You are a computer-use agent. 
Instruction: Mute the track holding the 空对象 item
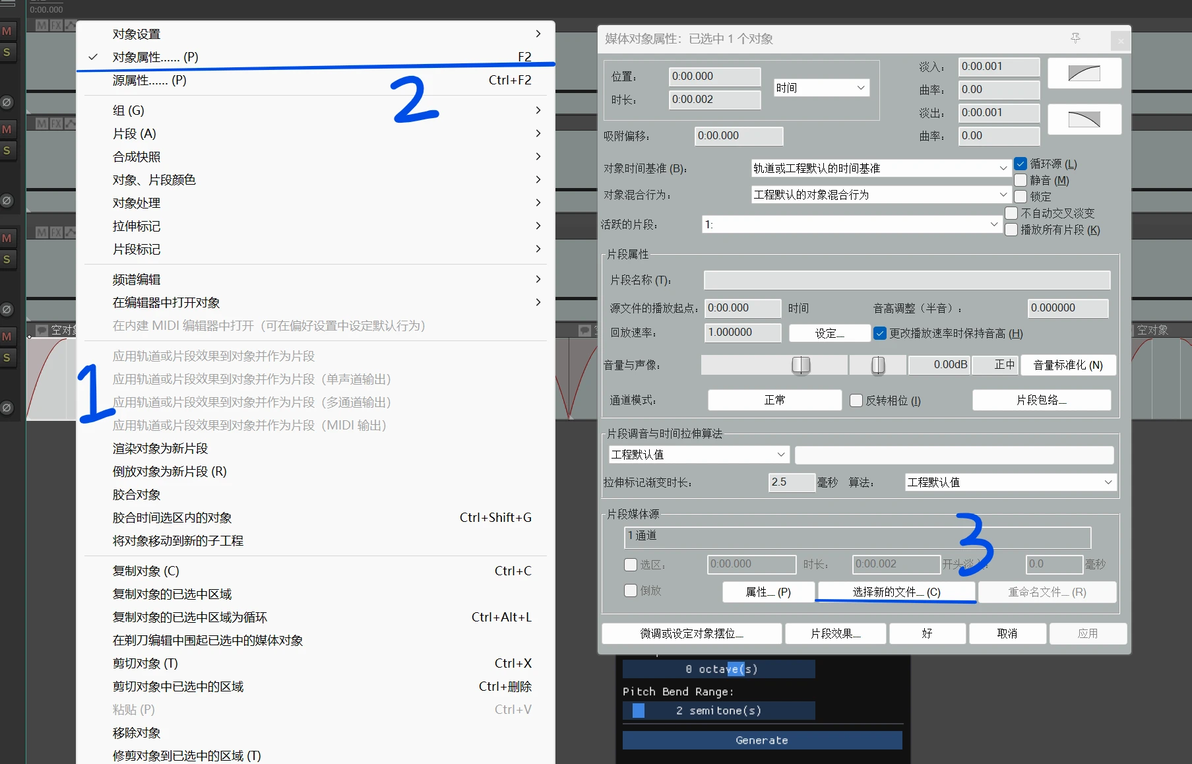pyautogui.click(x=7, y=336)
